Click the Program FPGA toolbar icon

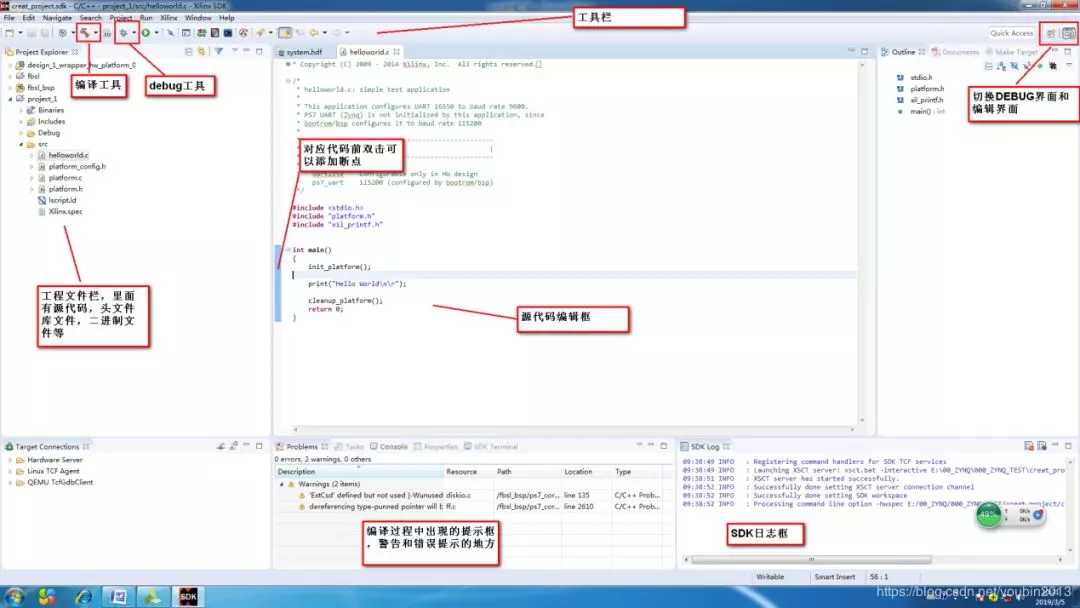(202, 32)
